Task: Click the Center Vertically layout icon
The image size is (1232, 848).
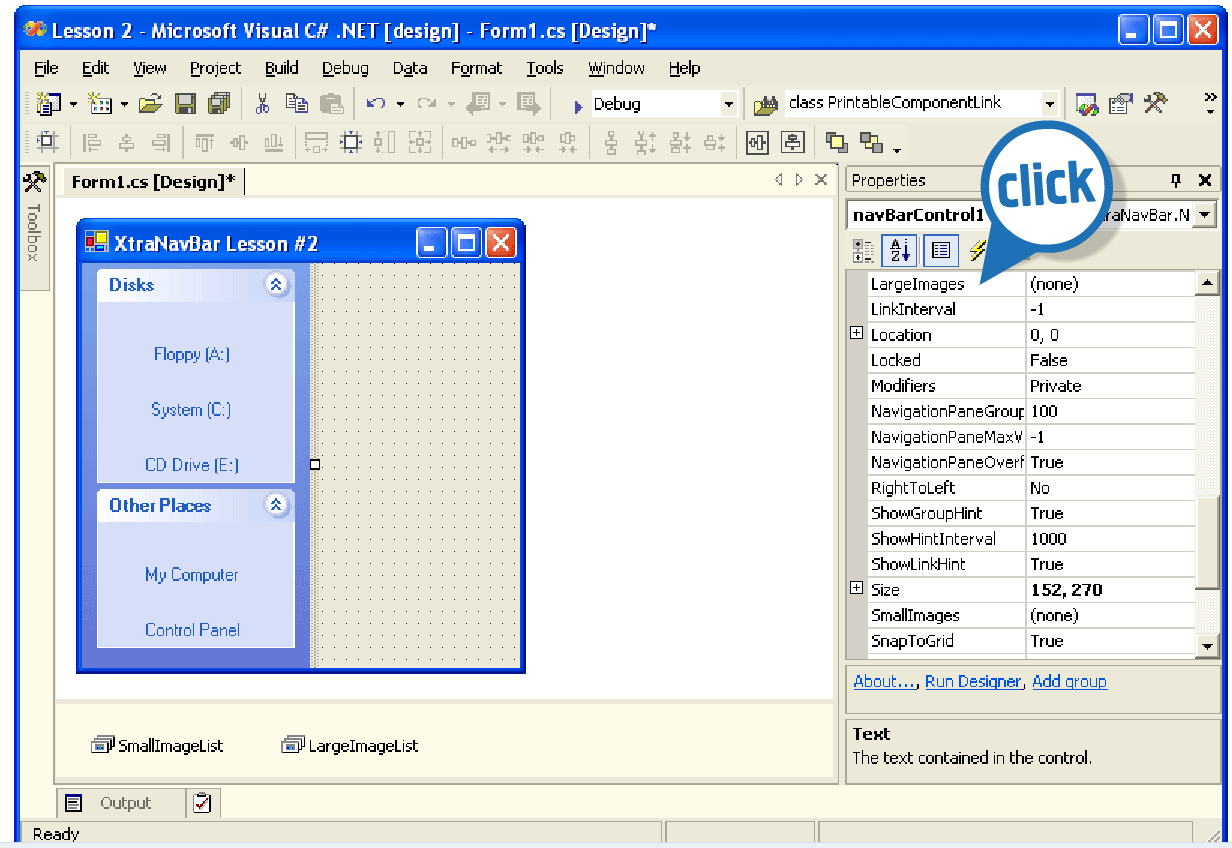Action: click(793, 142)
